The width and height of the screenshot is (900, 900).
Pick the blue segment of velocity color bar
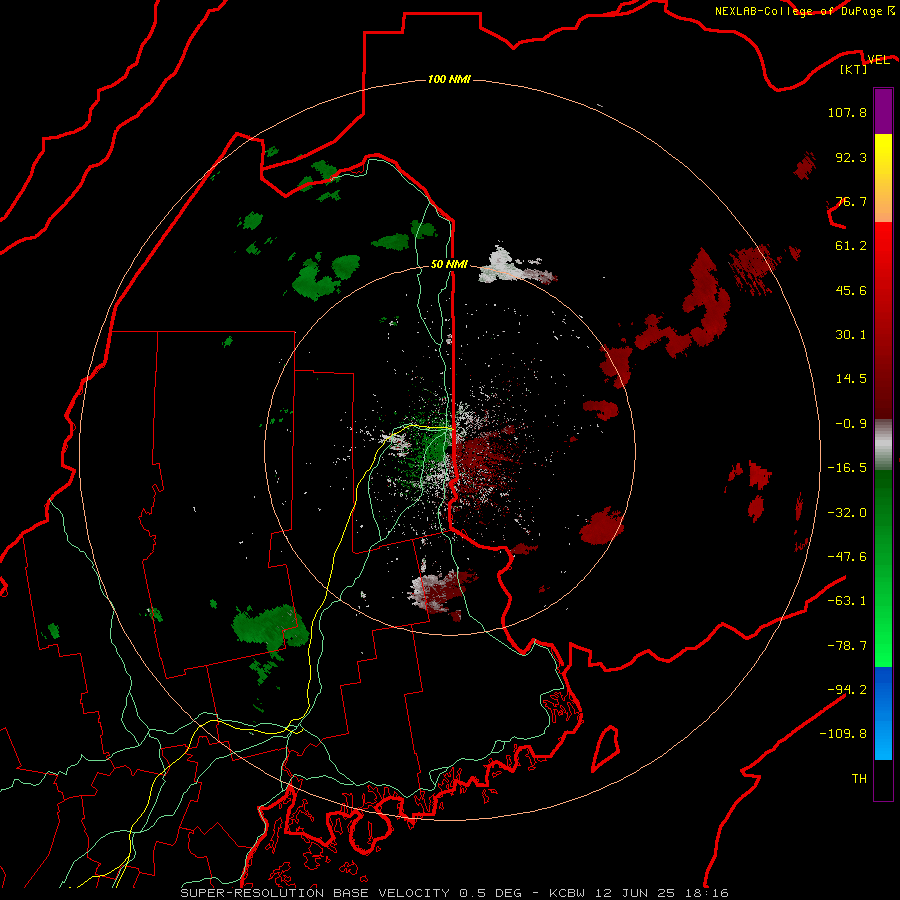click(883, 712)
